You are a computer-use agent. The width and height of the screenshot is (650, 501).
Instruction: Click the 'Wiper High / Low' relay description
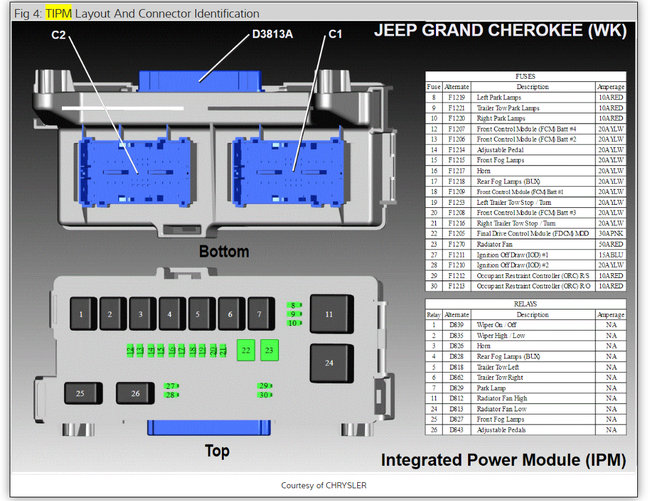point(500,336)
